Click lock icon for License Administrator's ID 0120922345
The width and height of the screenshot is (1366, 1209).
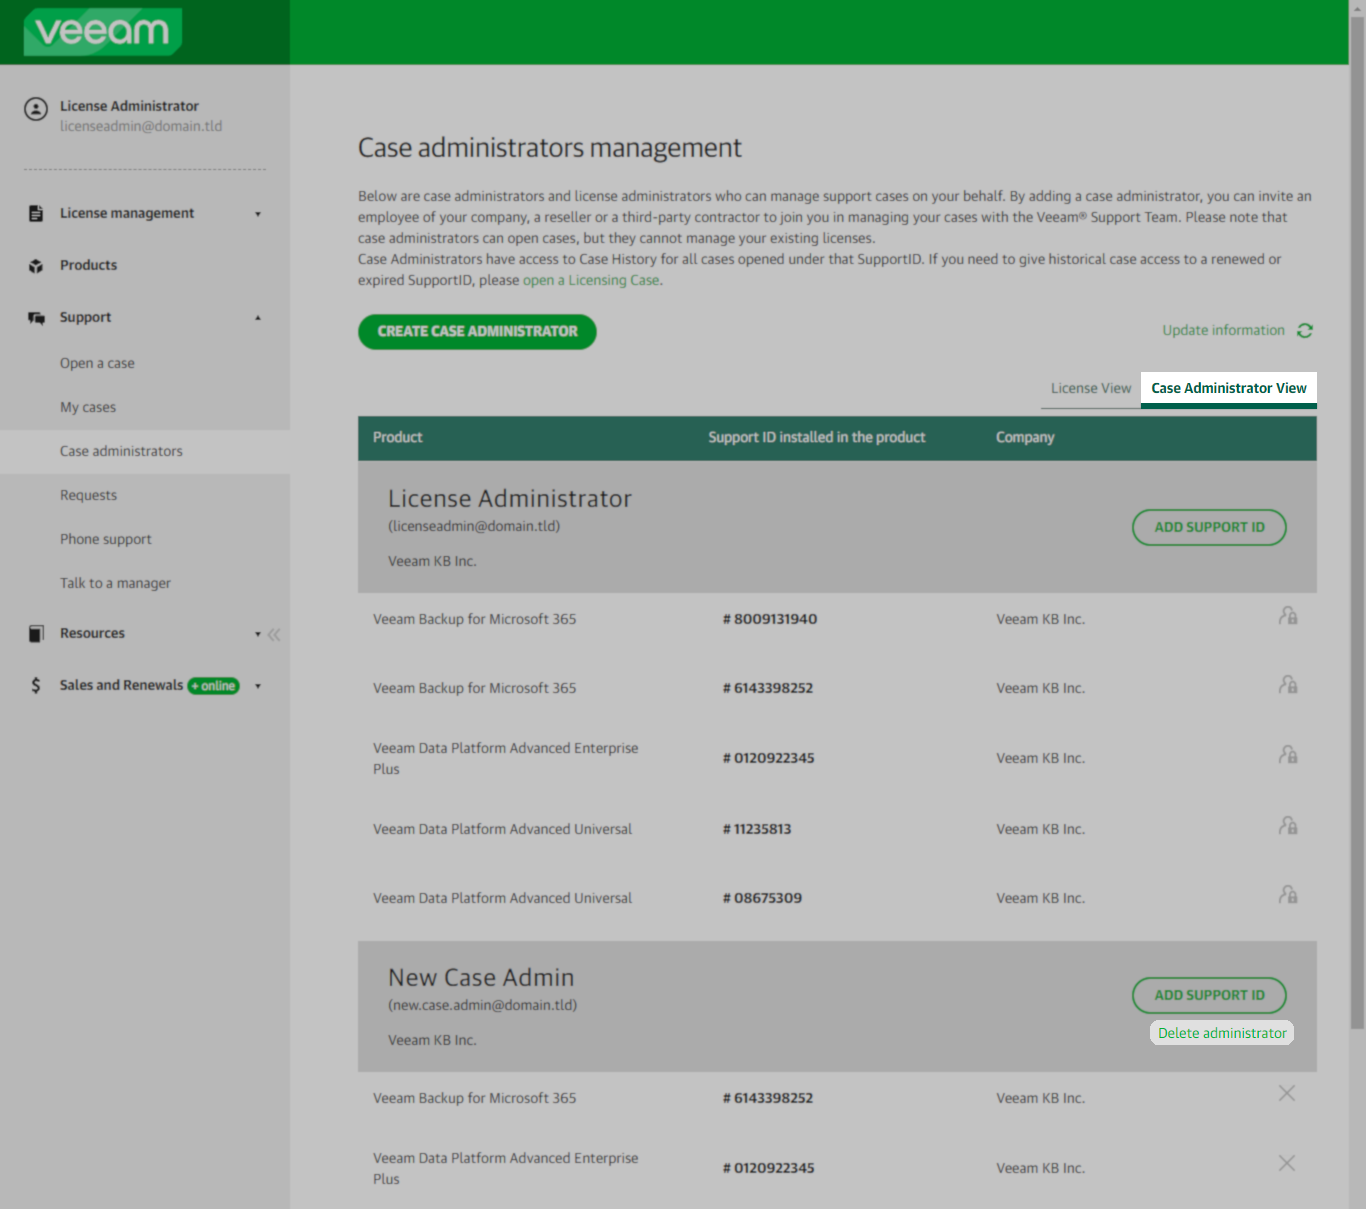[x=1288, y=754]
